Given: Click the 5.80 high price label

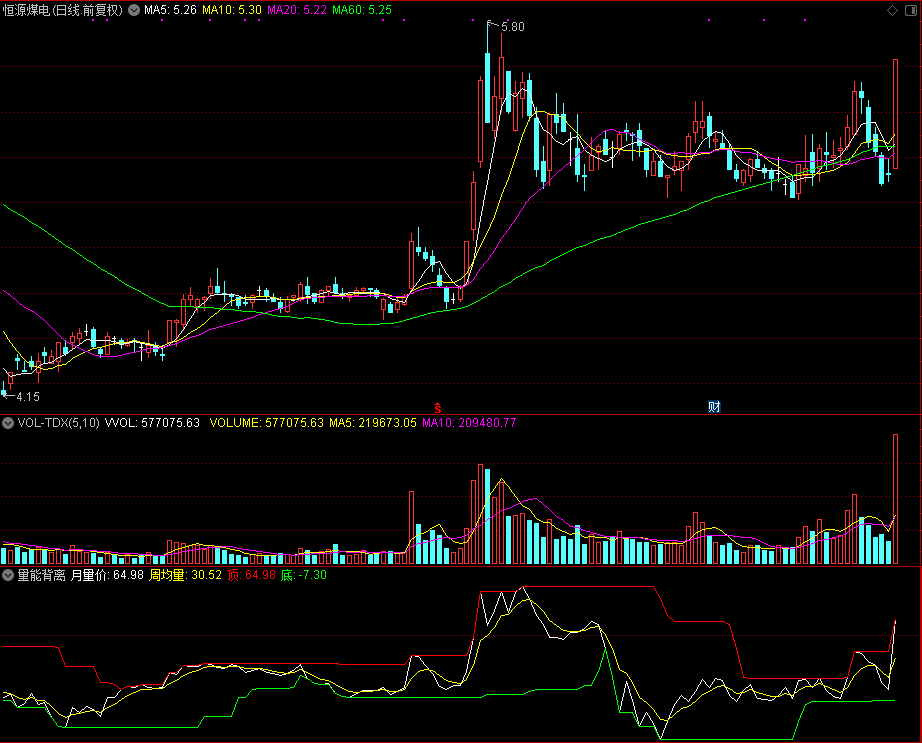Looking at the screenshot, I should 513,27.
